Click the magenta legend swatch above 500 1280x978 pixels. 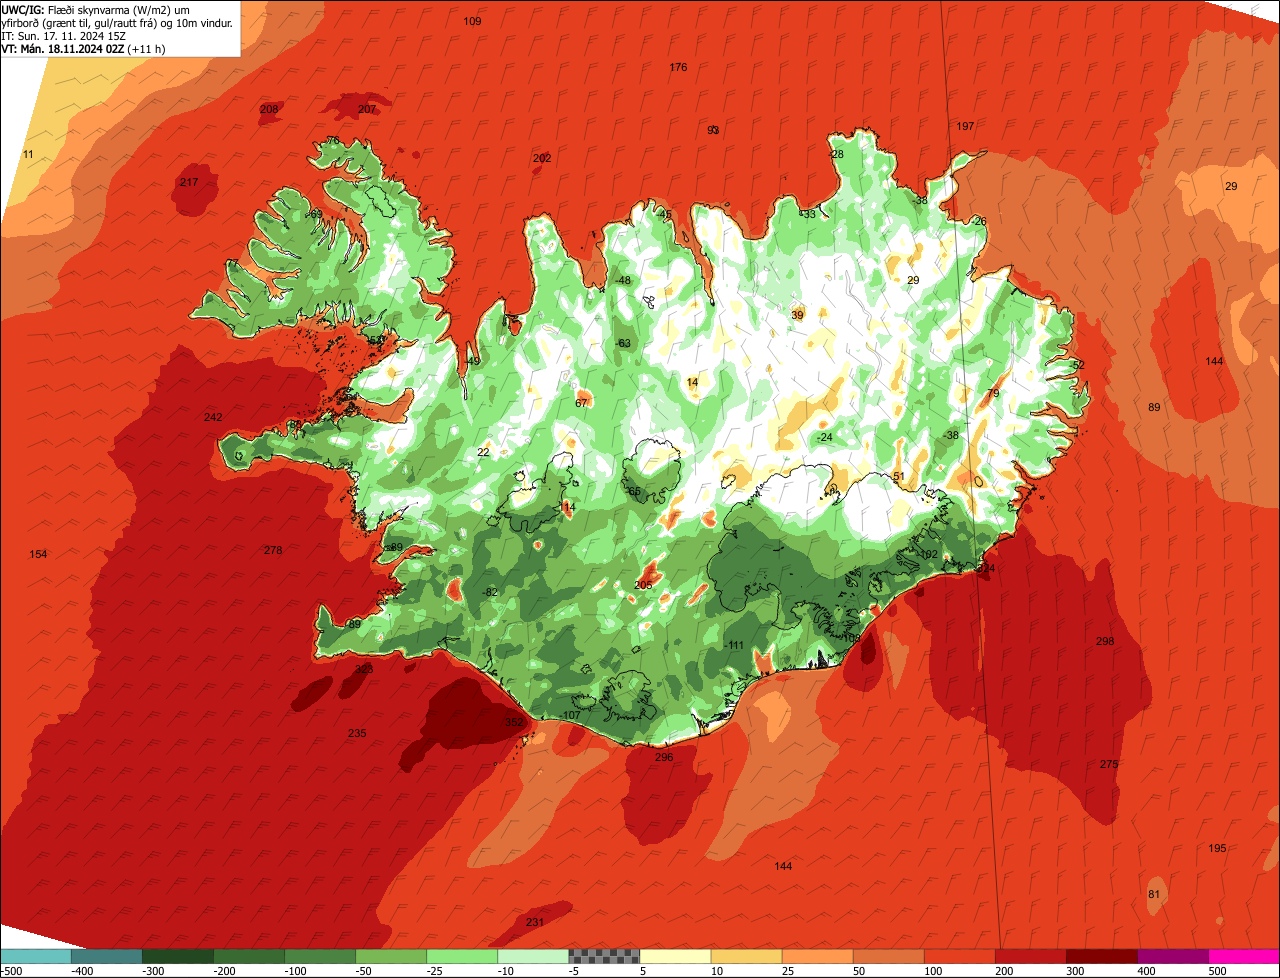[1244, 956]
